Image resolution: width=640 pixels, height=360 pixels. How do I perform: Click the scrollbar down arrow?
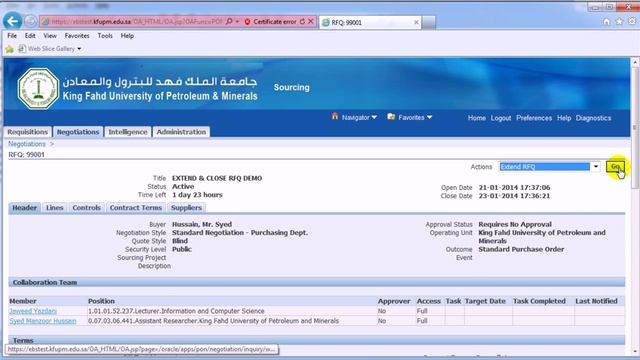(x=635, y=351)
